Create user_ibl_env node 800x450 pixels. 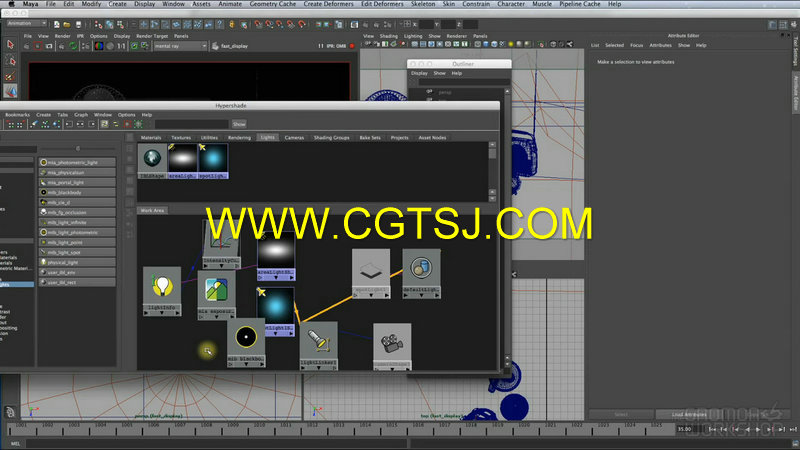click(77, 272)
